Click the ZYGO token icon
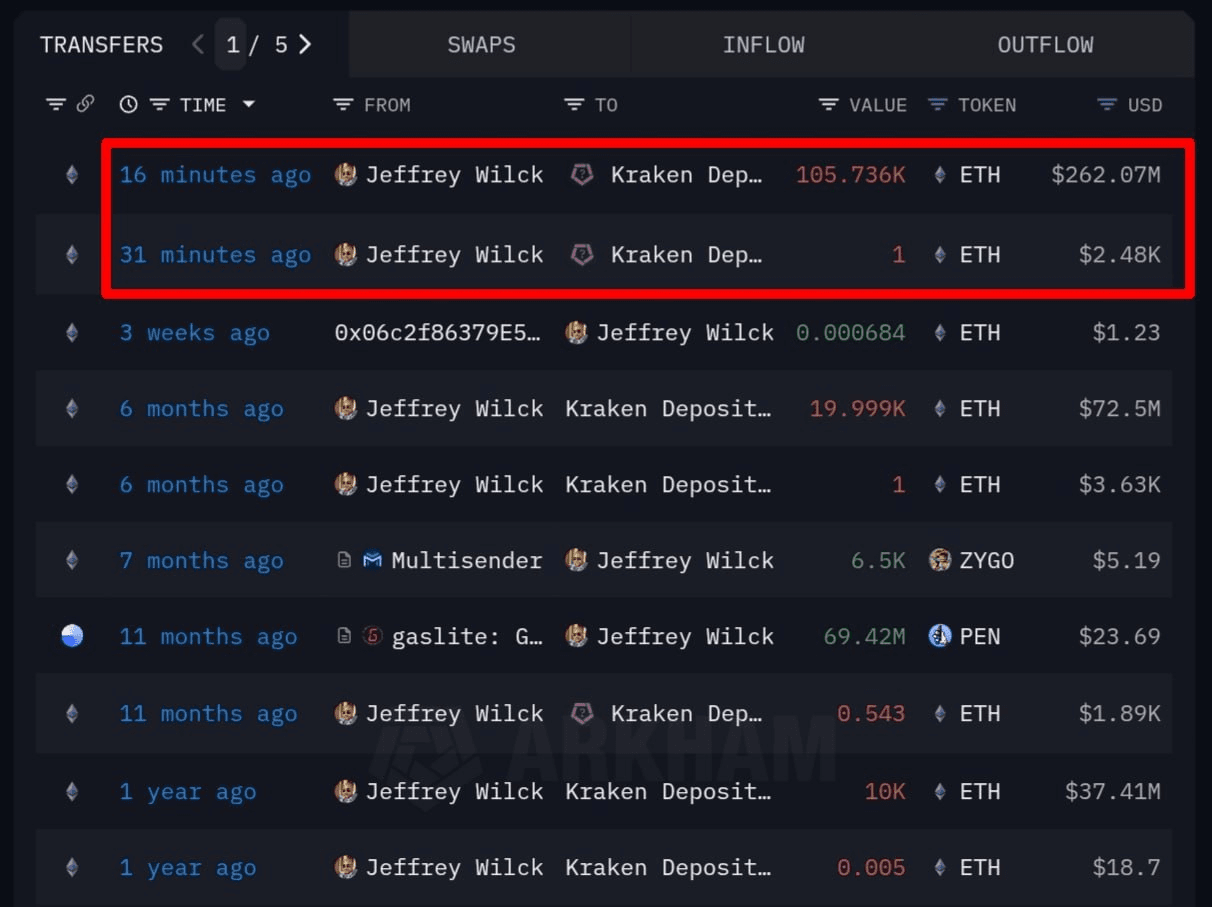Screen dimensions: 1212x907 pyautogui.click(x=939, y=560)
